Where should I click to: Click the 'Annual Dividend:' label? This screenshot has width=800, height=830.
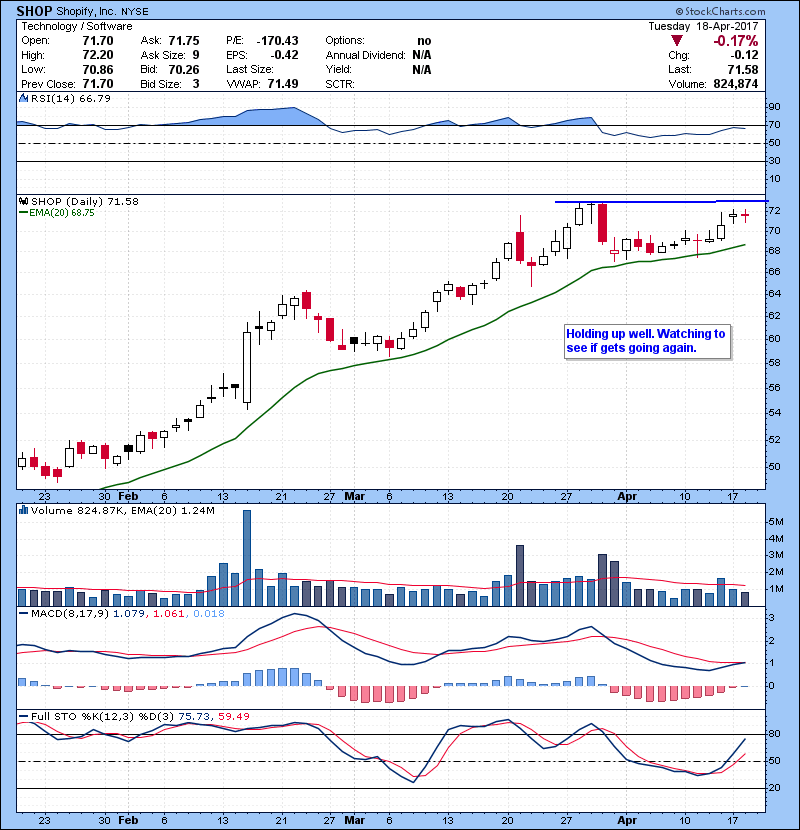coord(365,55)
